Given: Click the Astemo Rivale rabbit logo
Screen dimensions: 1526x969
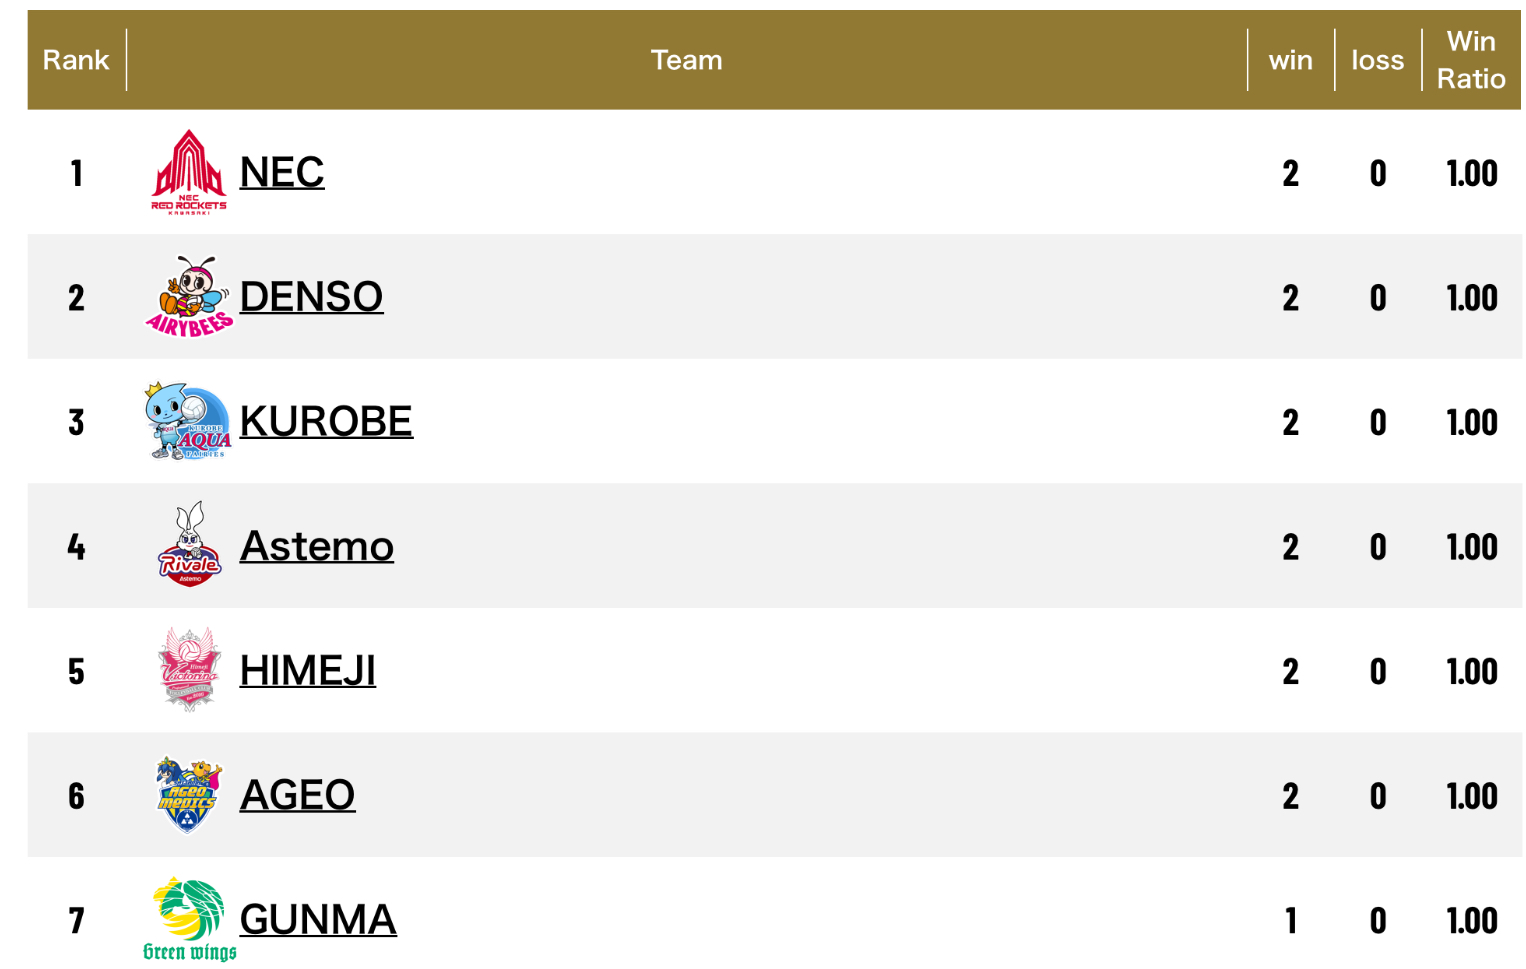Looking at the screenshot, I should 189,545.
